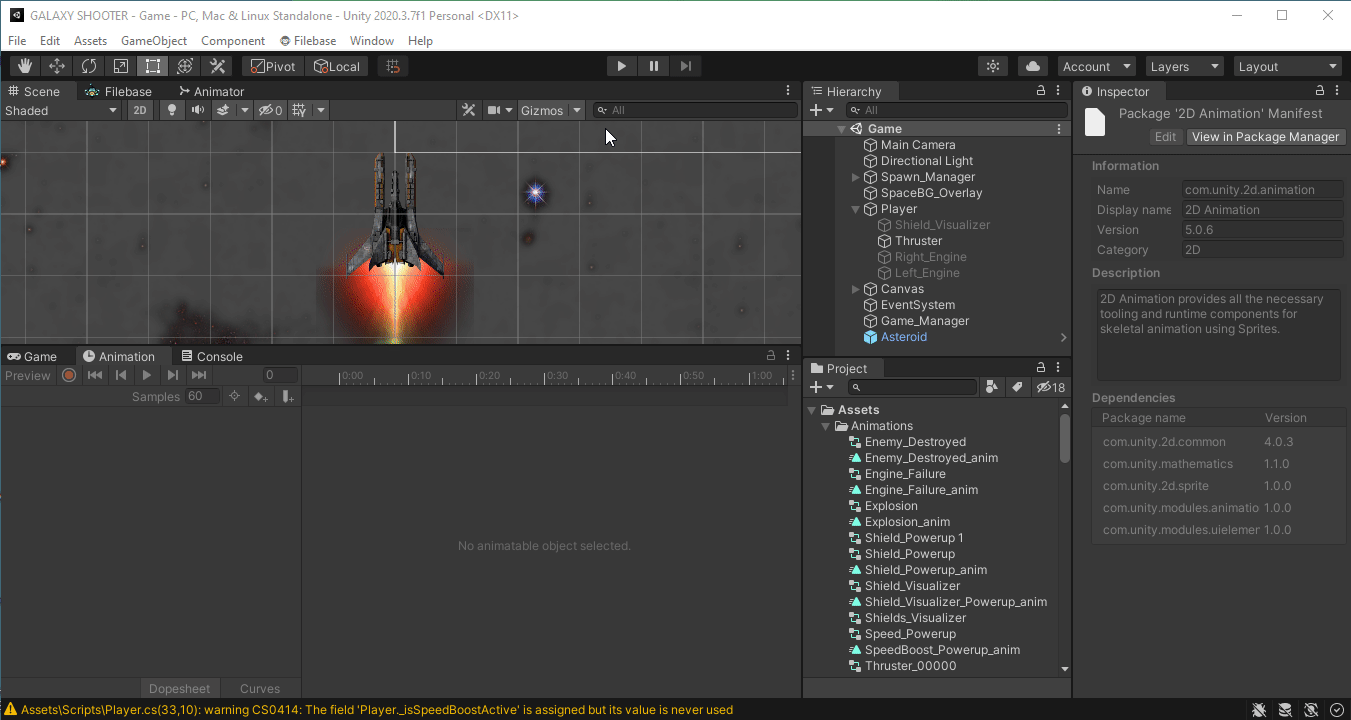Open the Shaded draw mode dropdown
This screenshot has height=720, width=1351.
click(61, 110)
